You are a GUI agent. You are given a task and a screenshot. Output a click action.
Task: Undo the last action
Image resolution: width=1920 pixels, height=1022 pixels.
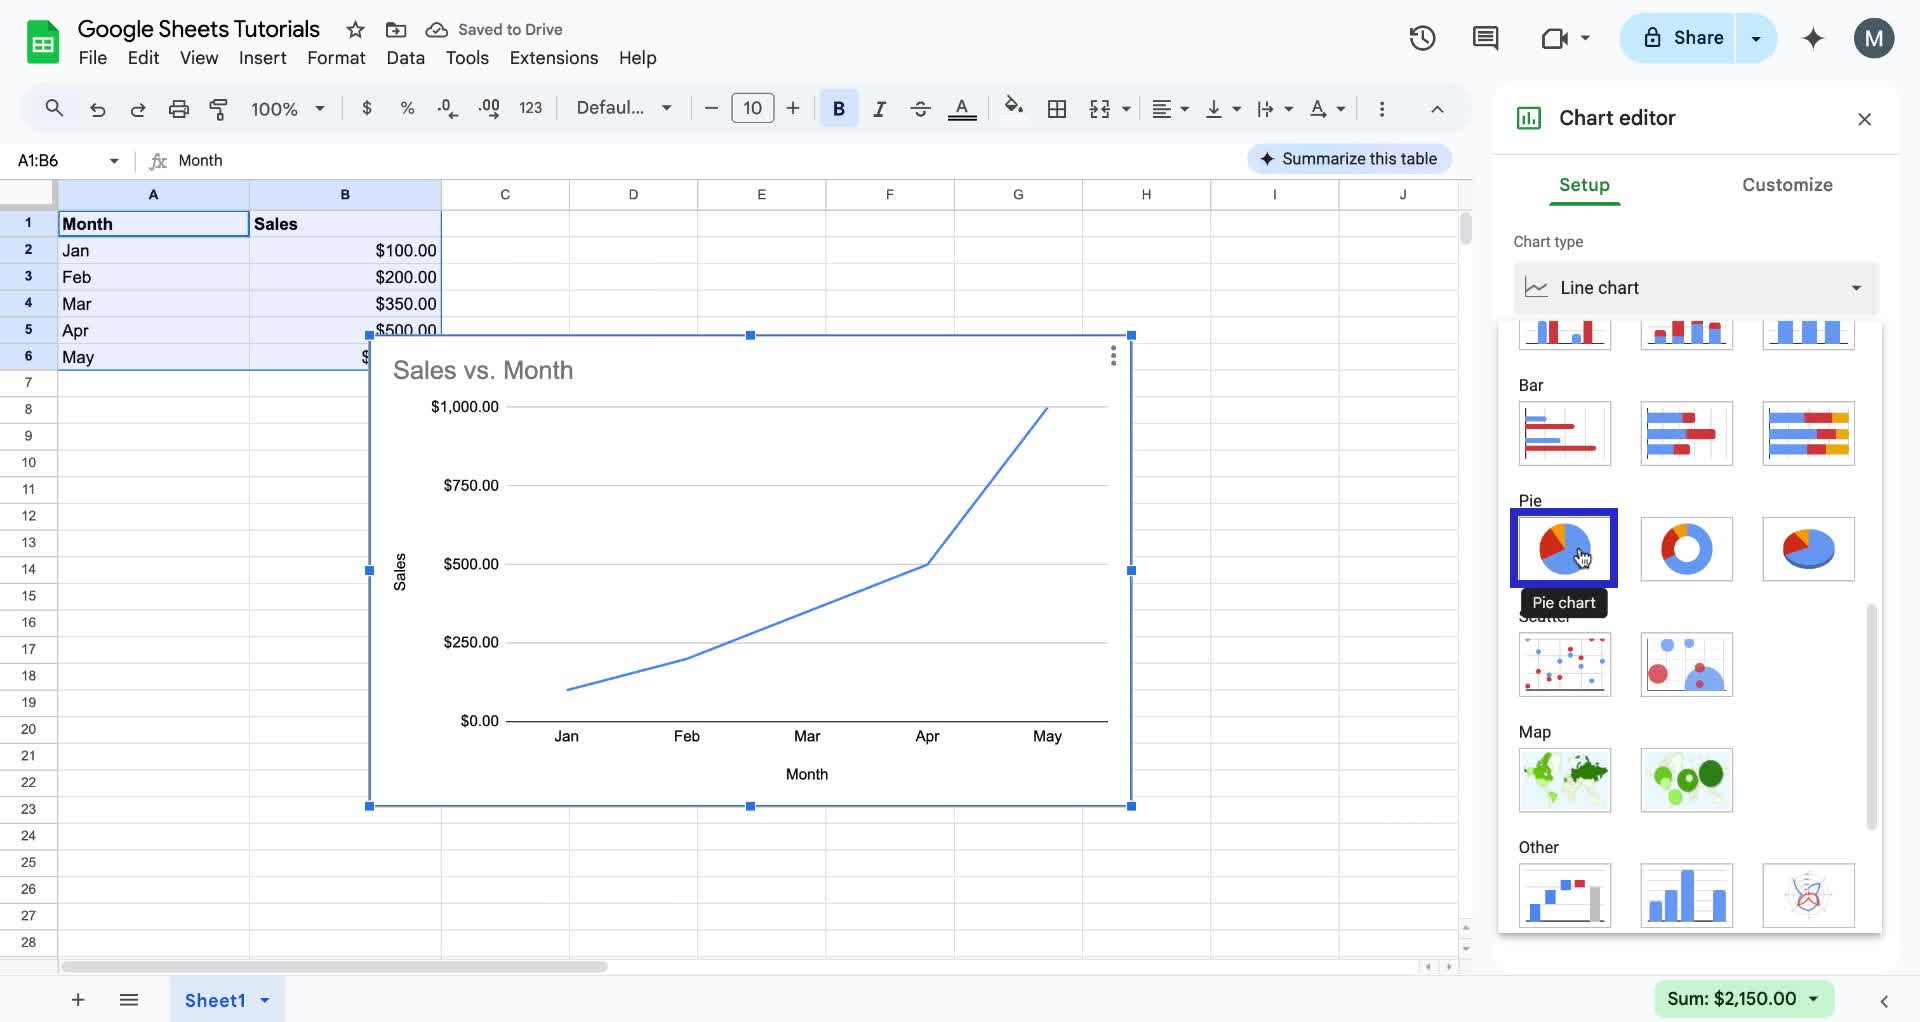97,108
